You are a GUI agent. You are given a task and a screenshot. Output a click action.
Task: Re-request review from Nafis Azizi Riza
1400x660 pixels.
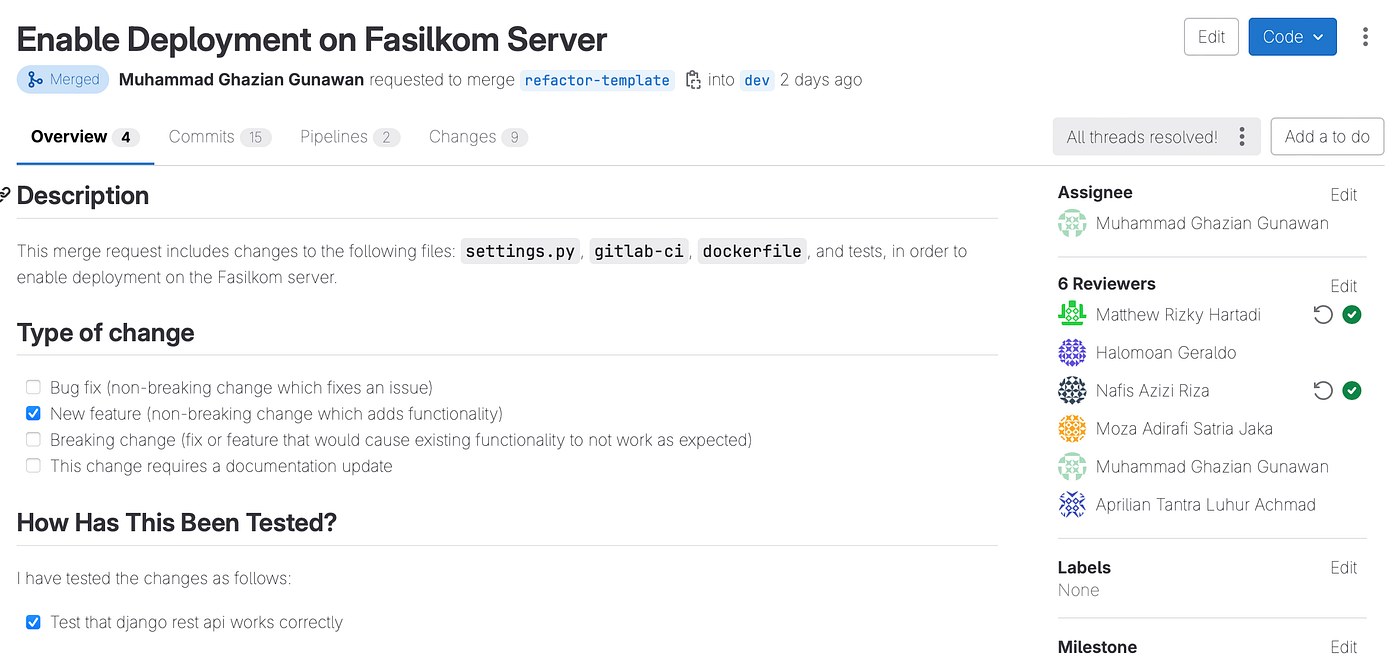point(1323,391)
